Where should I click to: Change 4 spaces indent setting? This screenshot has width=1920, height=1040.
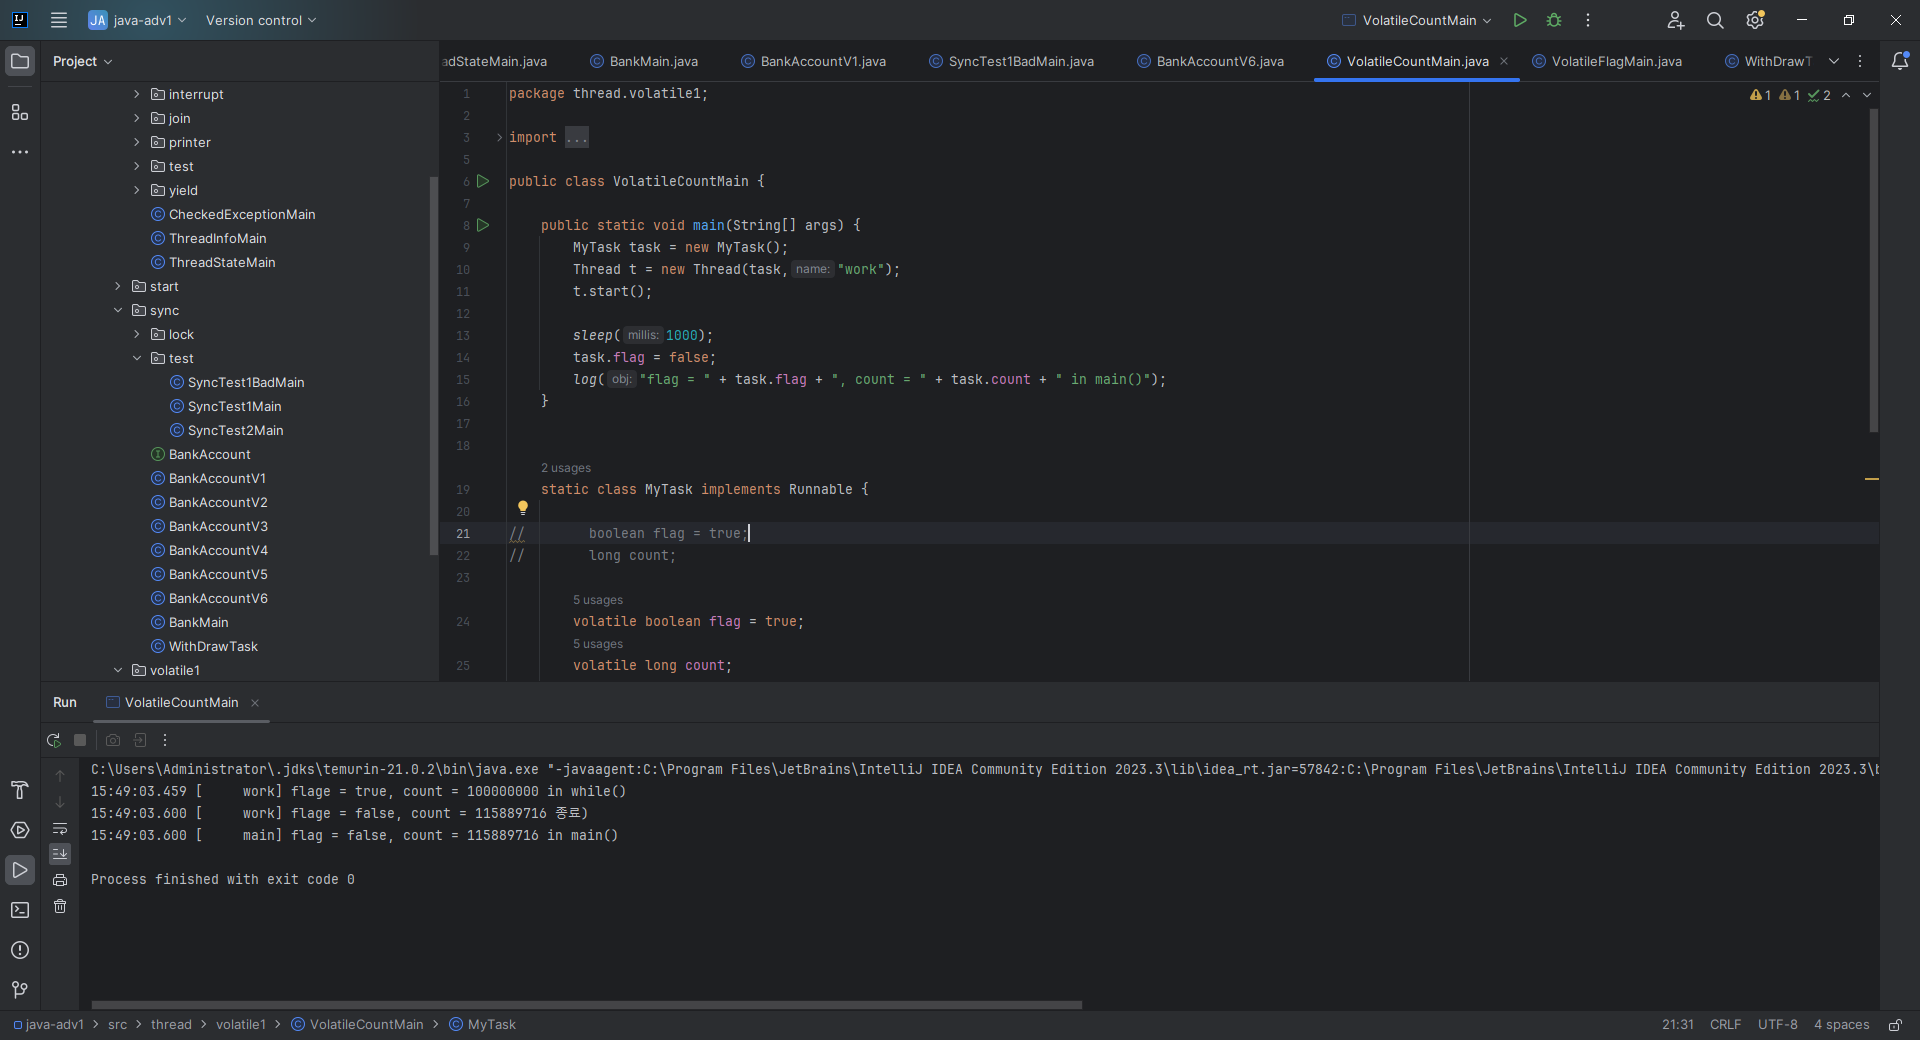click(x=1841, y=1025)
